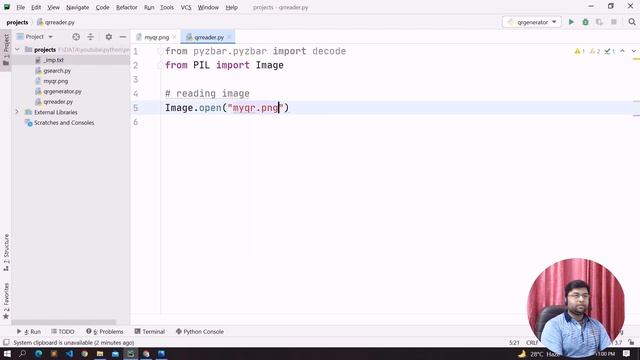This screenshot has height=360, width=640.
Task: Start debugging with the green bug icon
Action: (x=585, y=22)
